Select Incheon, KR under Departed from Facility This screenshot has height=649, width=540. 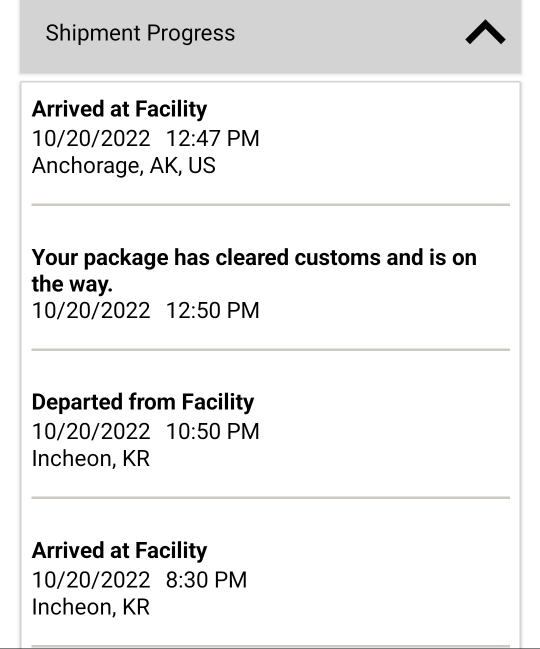coord(91,459)
